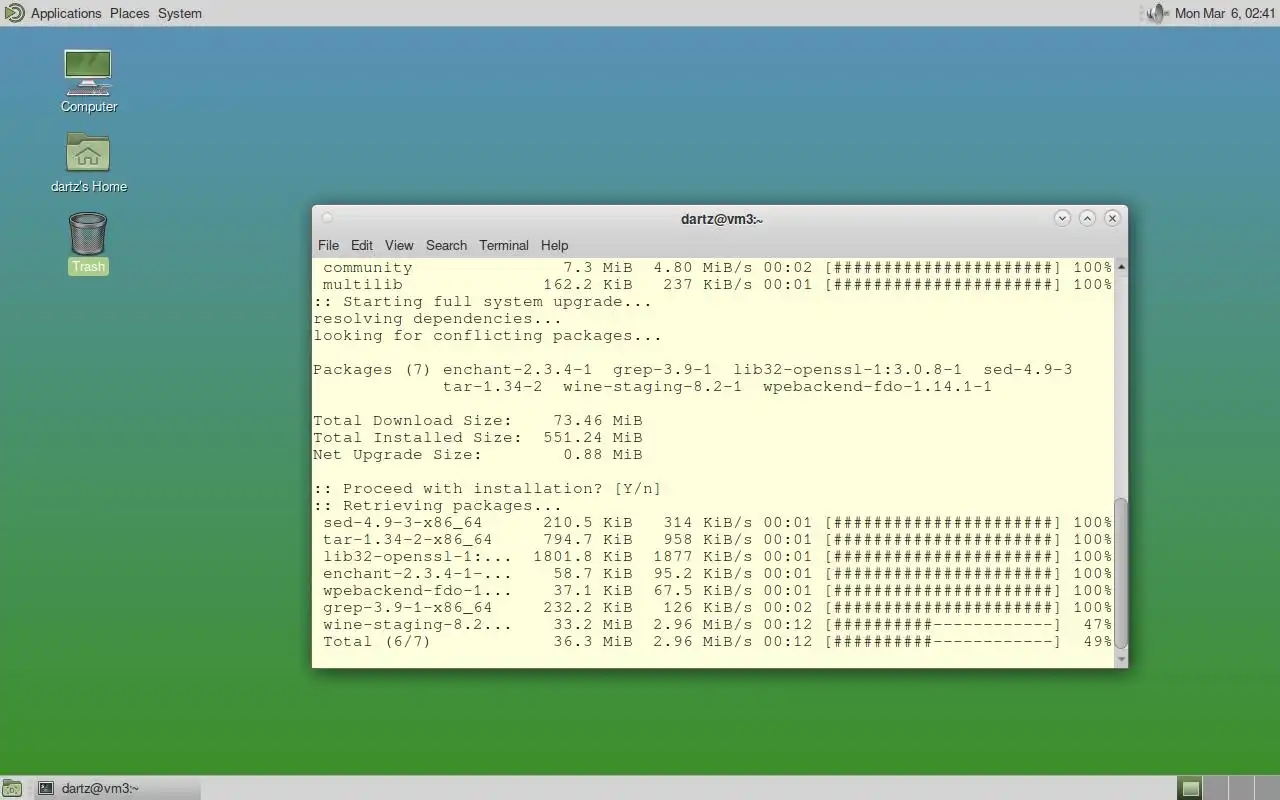The width and height of the screenshot is (1280, 800).
Task: Open the Applications menu in the top panel
Action: (x=66, y=13)
